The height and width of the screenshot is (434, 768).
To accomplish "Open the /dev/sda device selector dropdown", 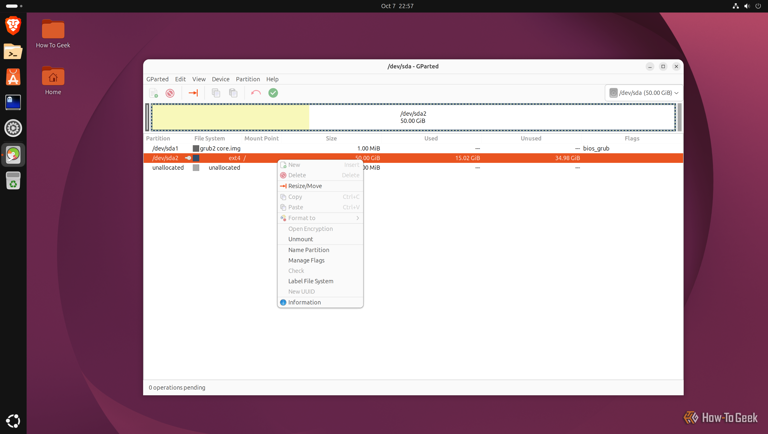I will coord(644,93).
